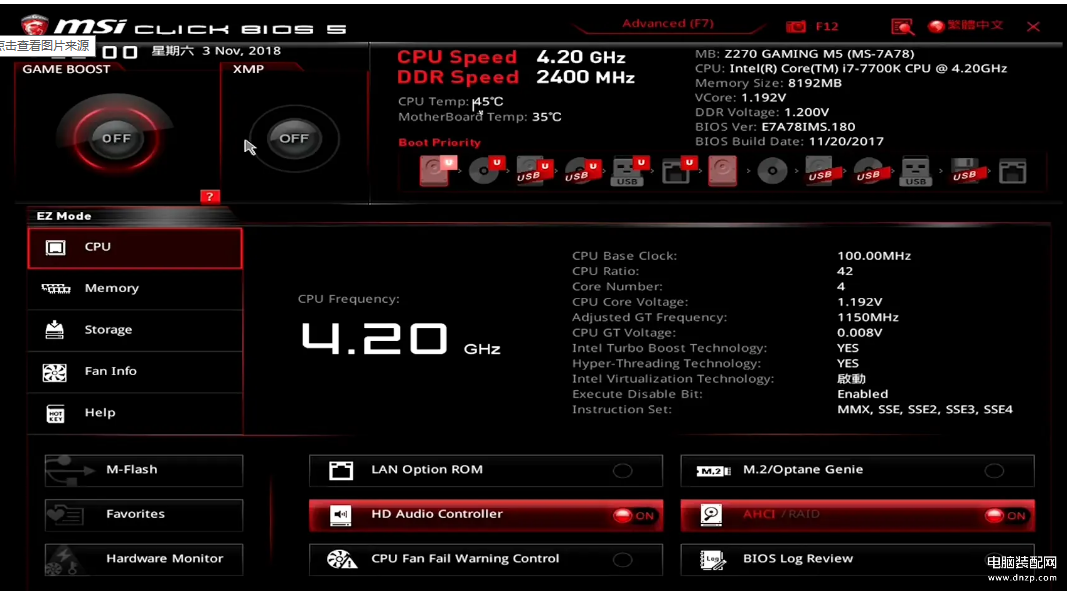Open the Favorites menu
This screenshot has height=591, width=1067.
click(x=144, y=515)
